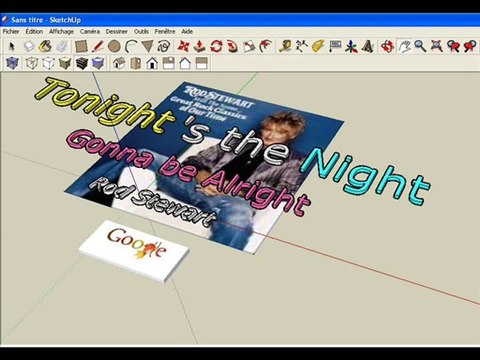The image size is (480, 360).
Task: Click the Zoom Extents icon
Action: pyautogui.click(x=437, y=46)
